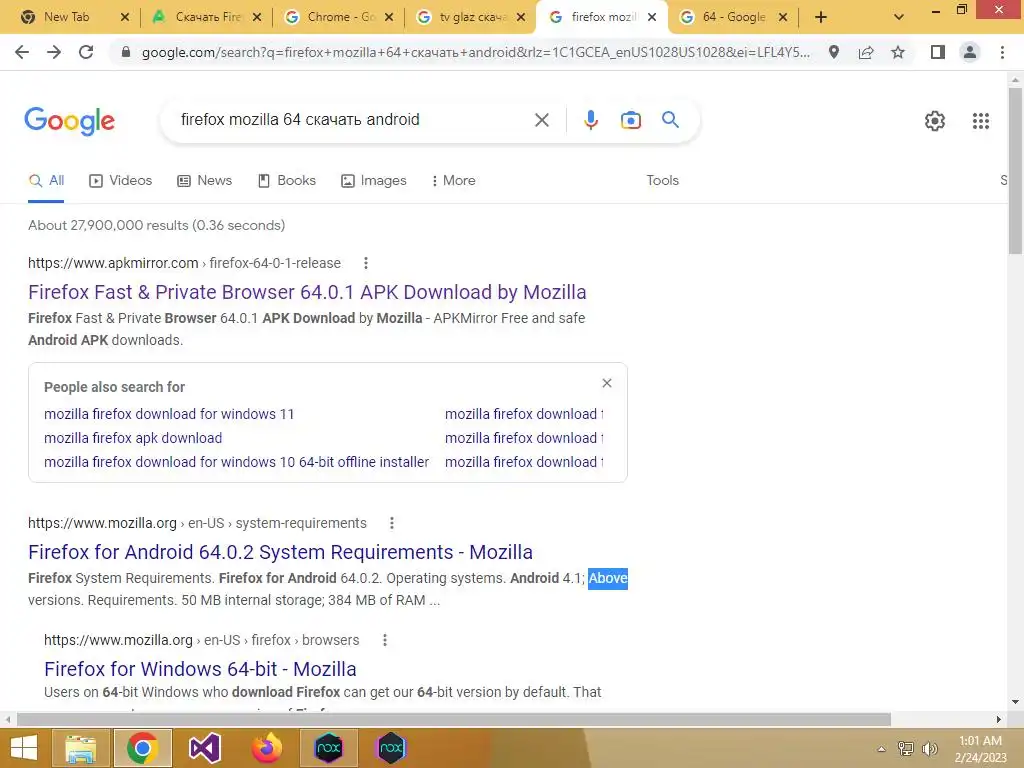Image resolution: width=1024 pixels, height=768 pixels.
Task: Bookmark this tab with star icon
Action: tap(898, 52)
